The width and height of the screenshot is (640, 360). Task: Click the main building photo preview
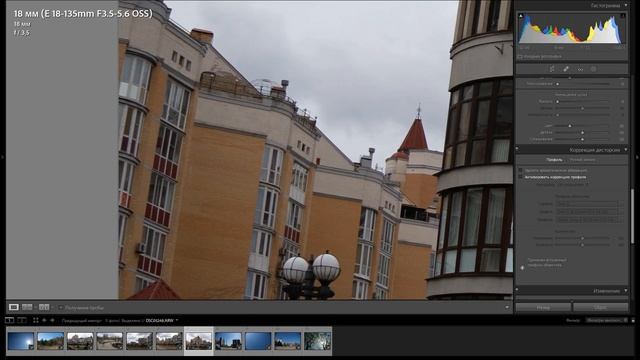315,150
